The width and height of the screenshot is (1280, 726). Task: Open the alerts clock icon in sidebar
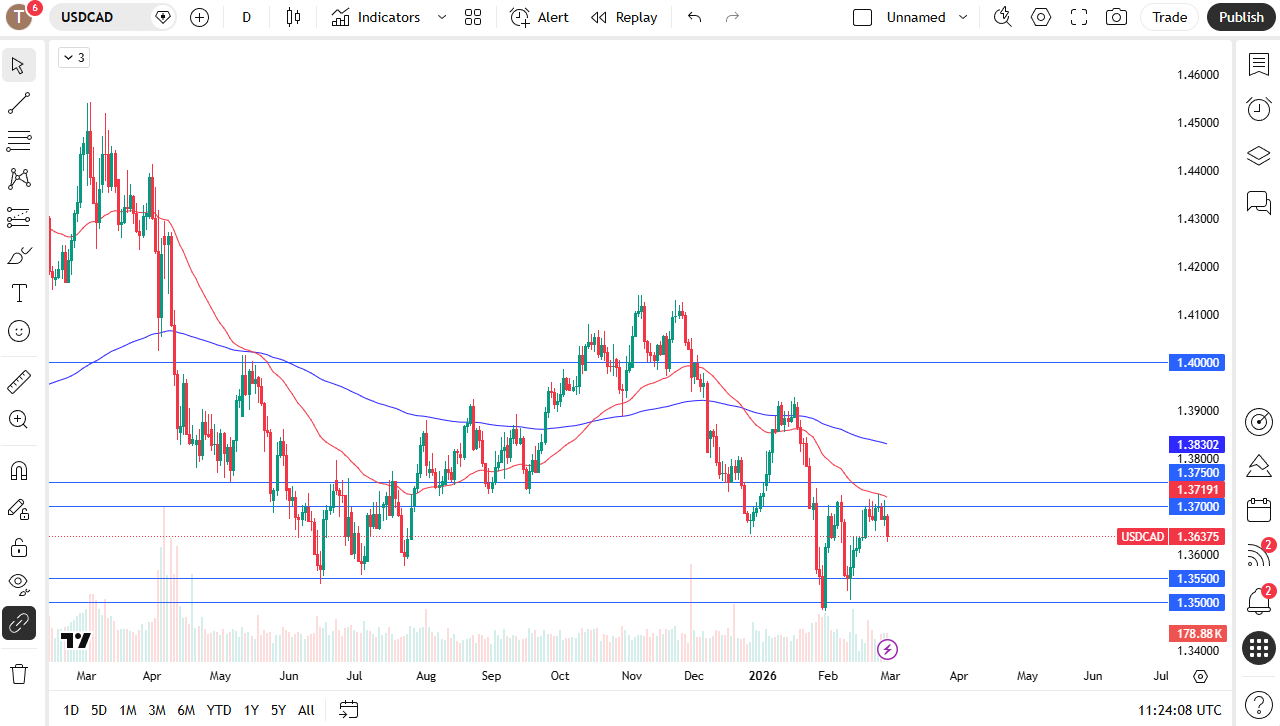point(1259,109)
